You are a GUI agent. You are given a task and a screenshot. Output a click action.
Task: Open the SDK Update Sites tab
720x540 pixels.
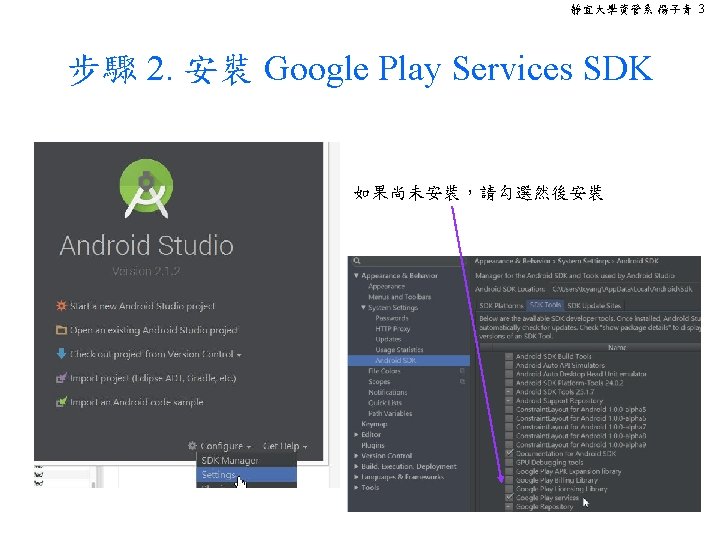click(594, 305)
